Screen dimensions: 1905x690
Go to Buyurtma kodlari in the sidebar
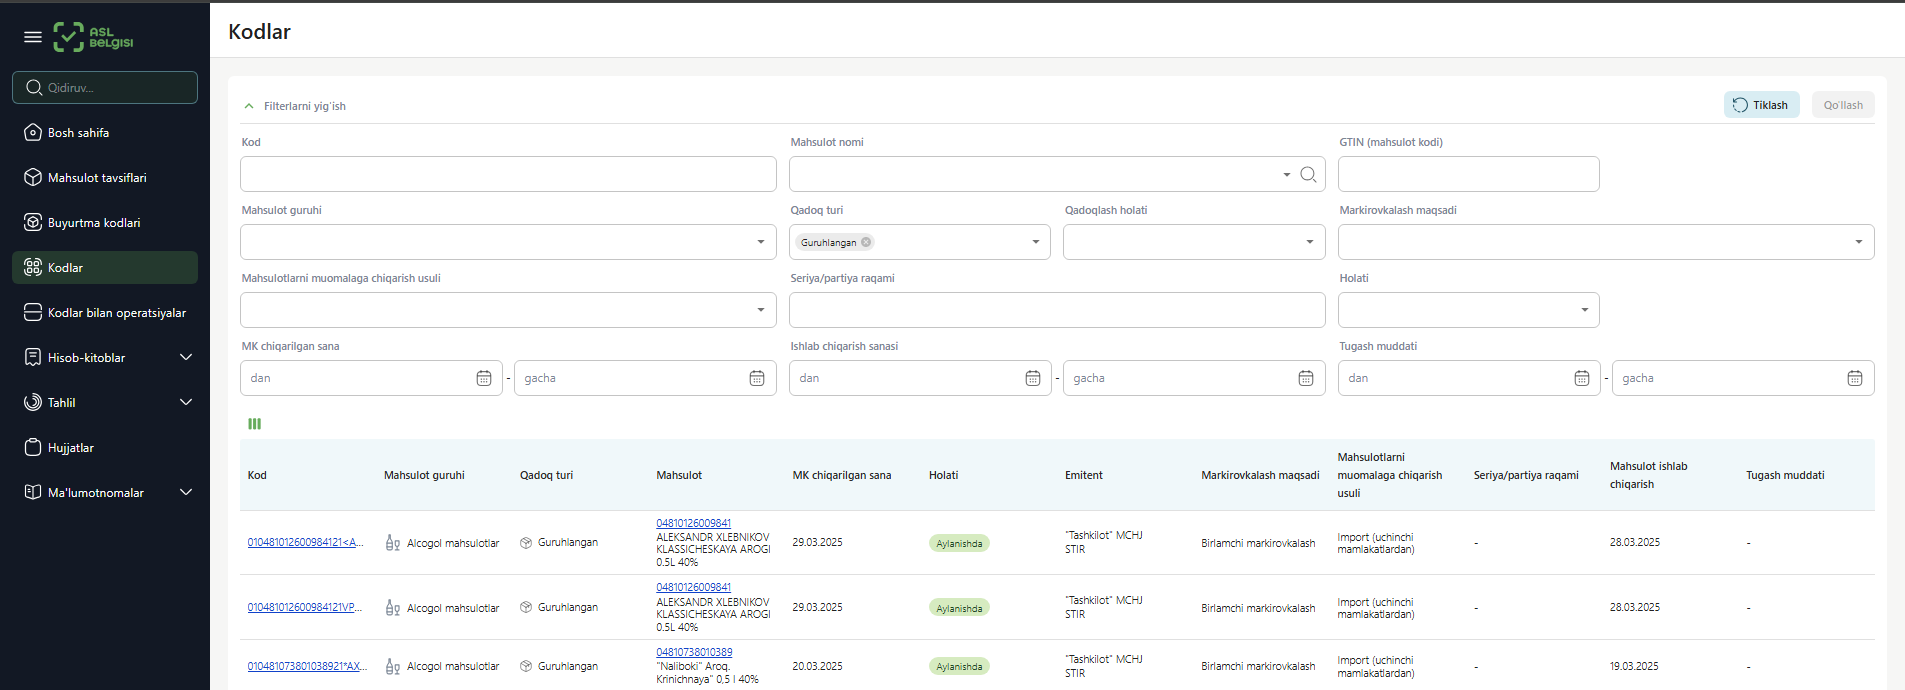click(x=94, y=223)
